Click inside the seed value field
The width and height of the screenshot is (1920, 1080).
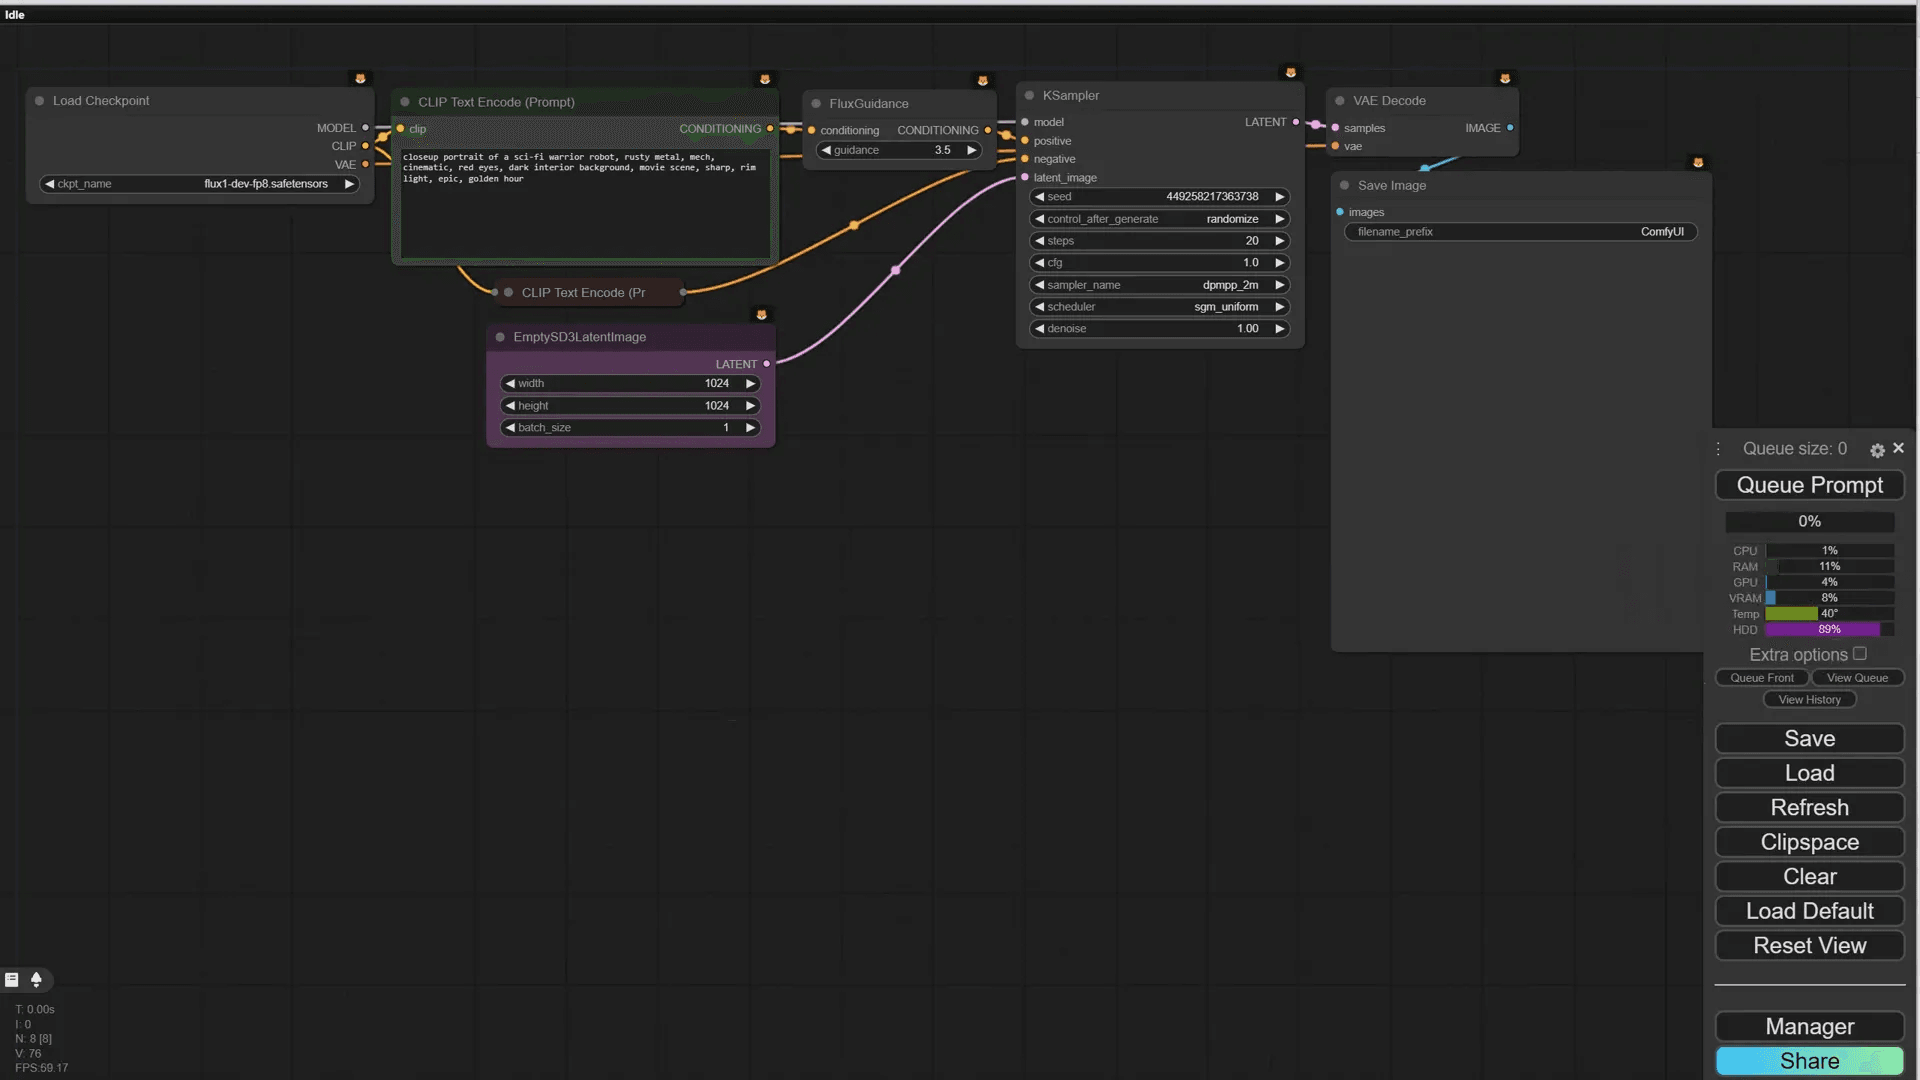click(1160, 197)
